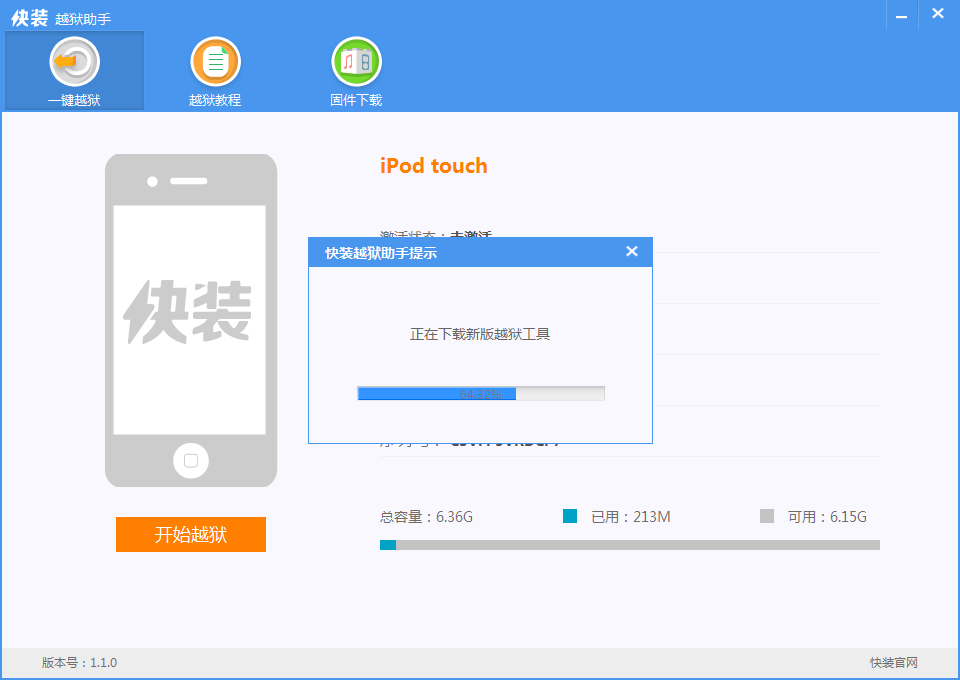Image resolution: width=960 pixels, height=680 pixels.
Task: Click the grey 可用 legend swatch
Action: 767,516
